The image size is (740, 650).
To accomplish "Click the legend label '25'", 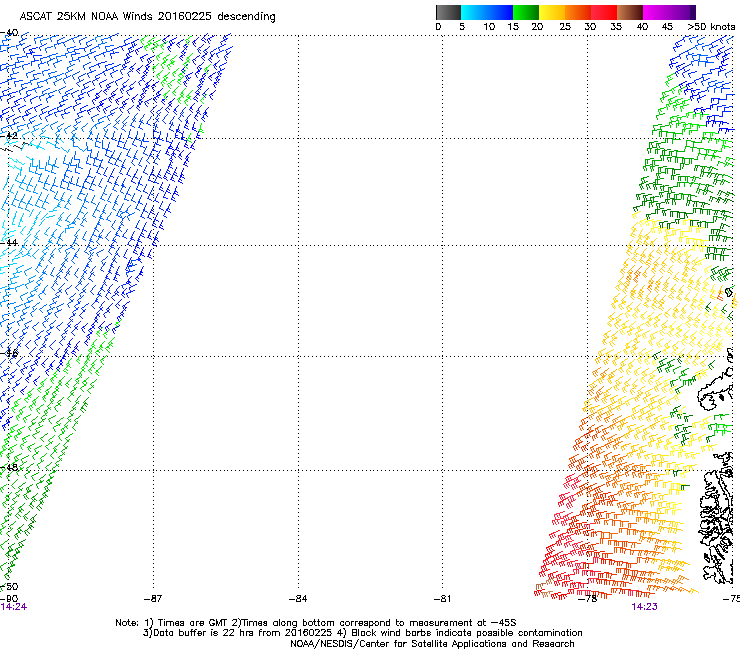I will [565, 27].
